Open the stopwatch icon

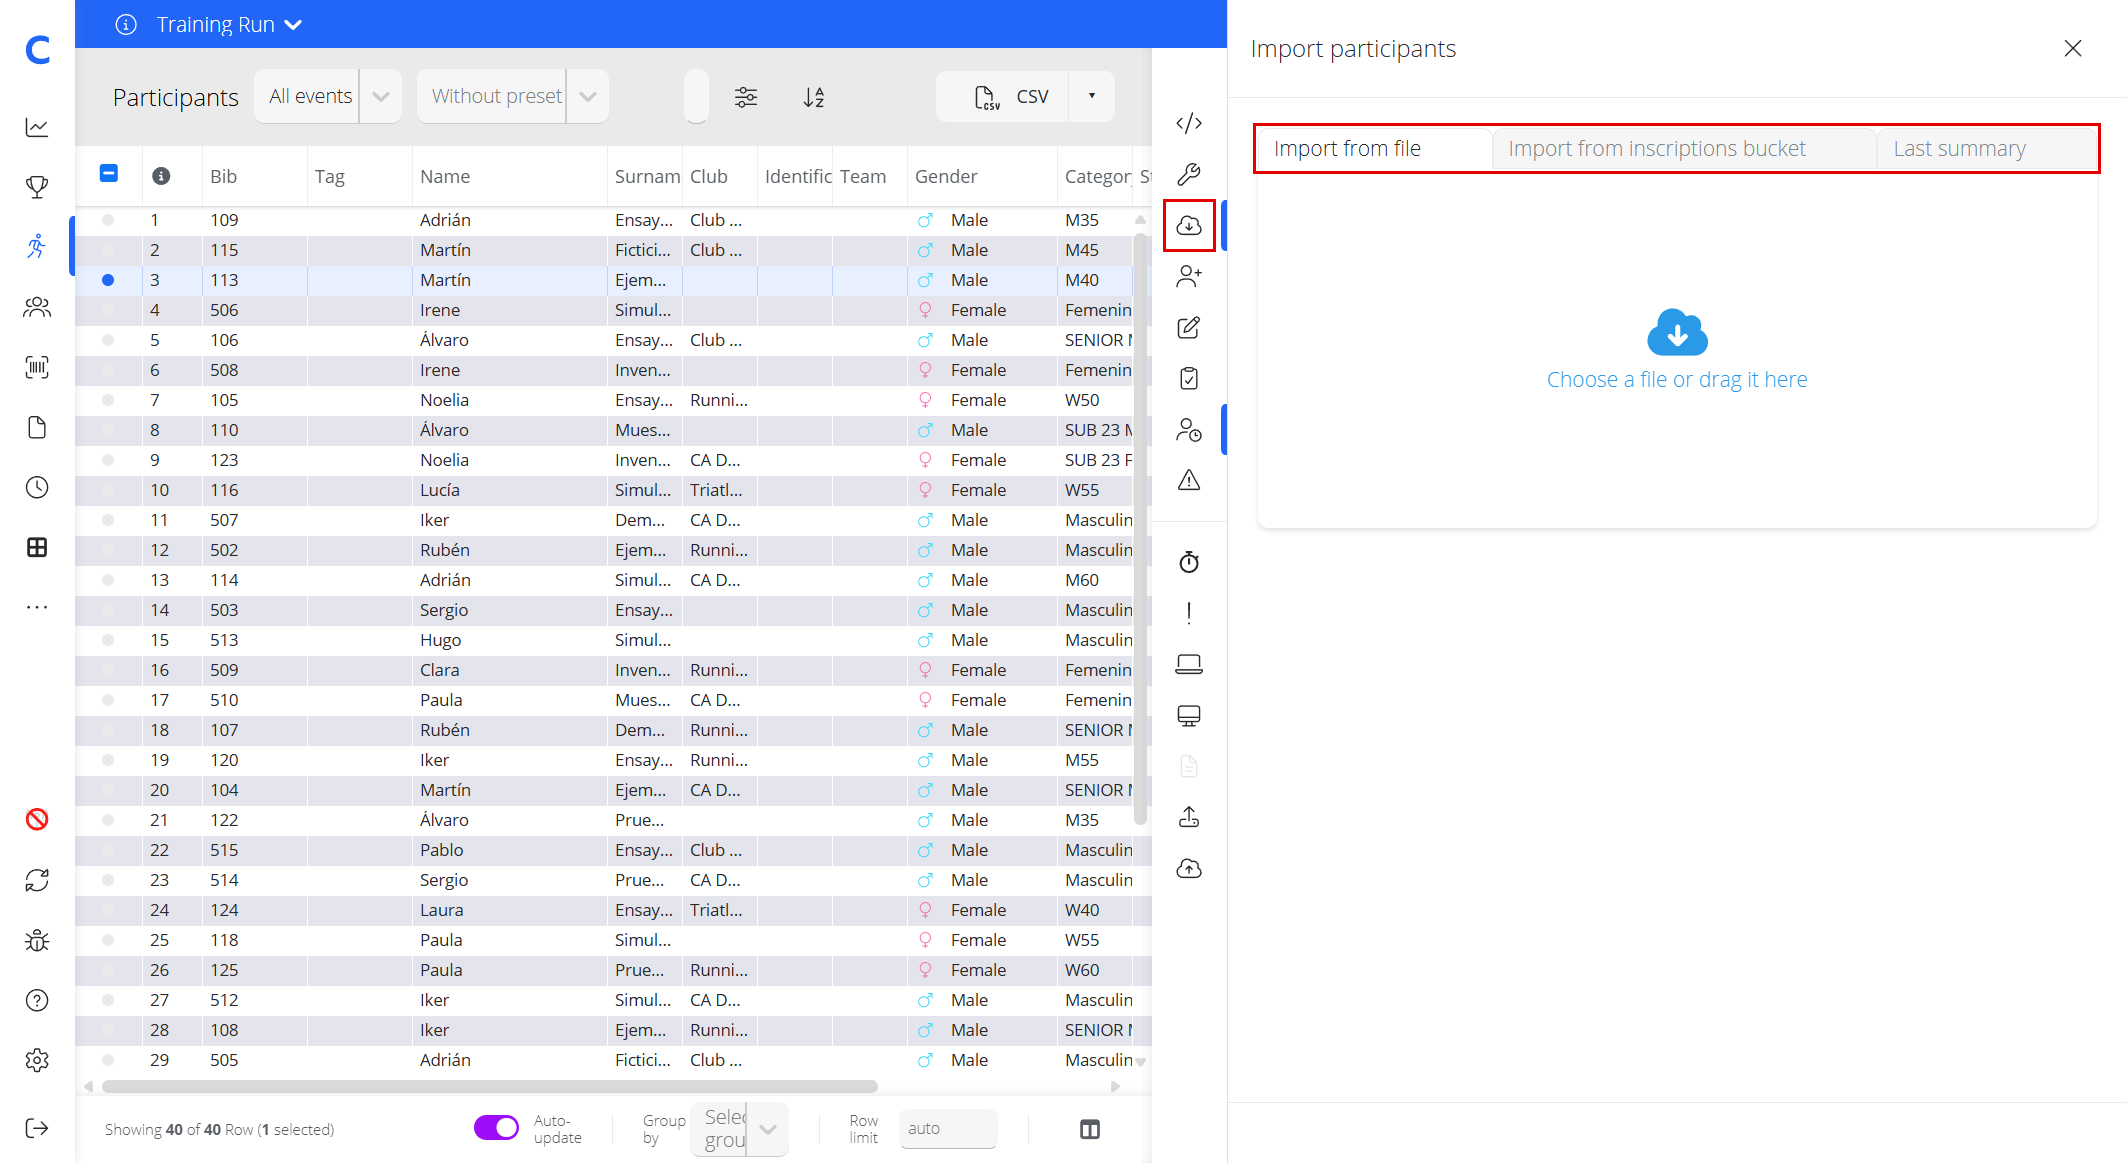[x=1188, y=562]
